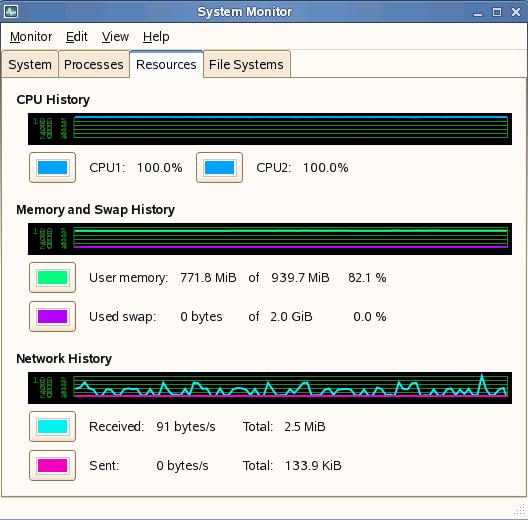Screen dimensions: 528x520
Task: Open the Monitor menu
Action: [31, 36]
